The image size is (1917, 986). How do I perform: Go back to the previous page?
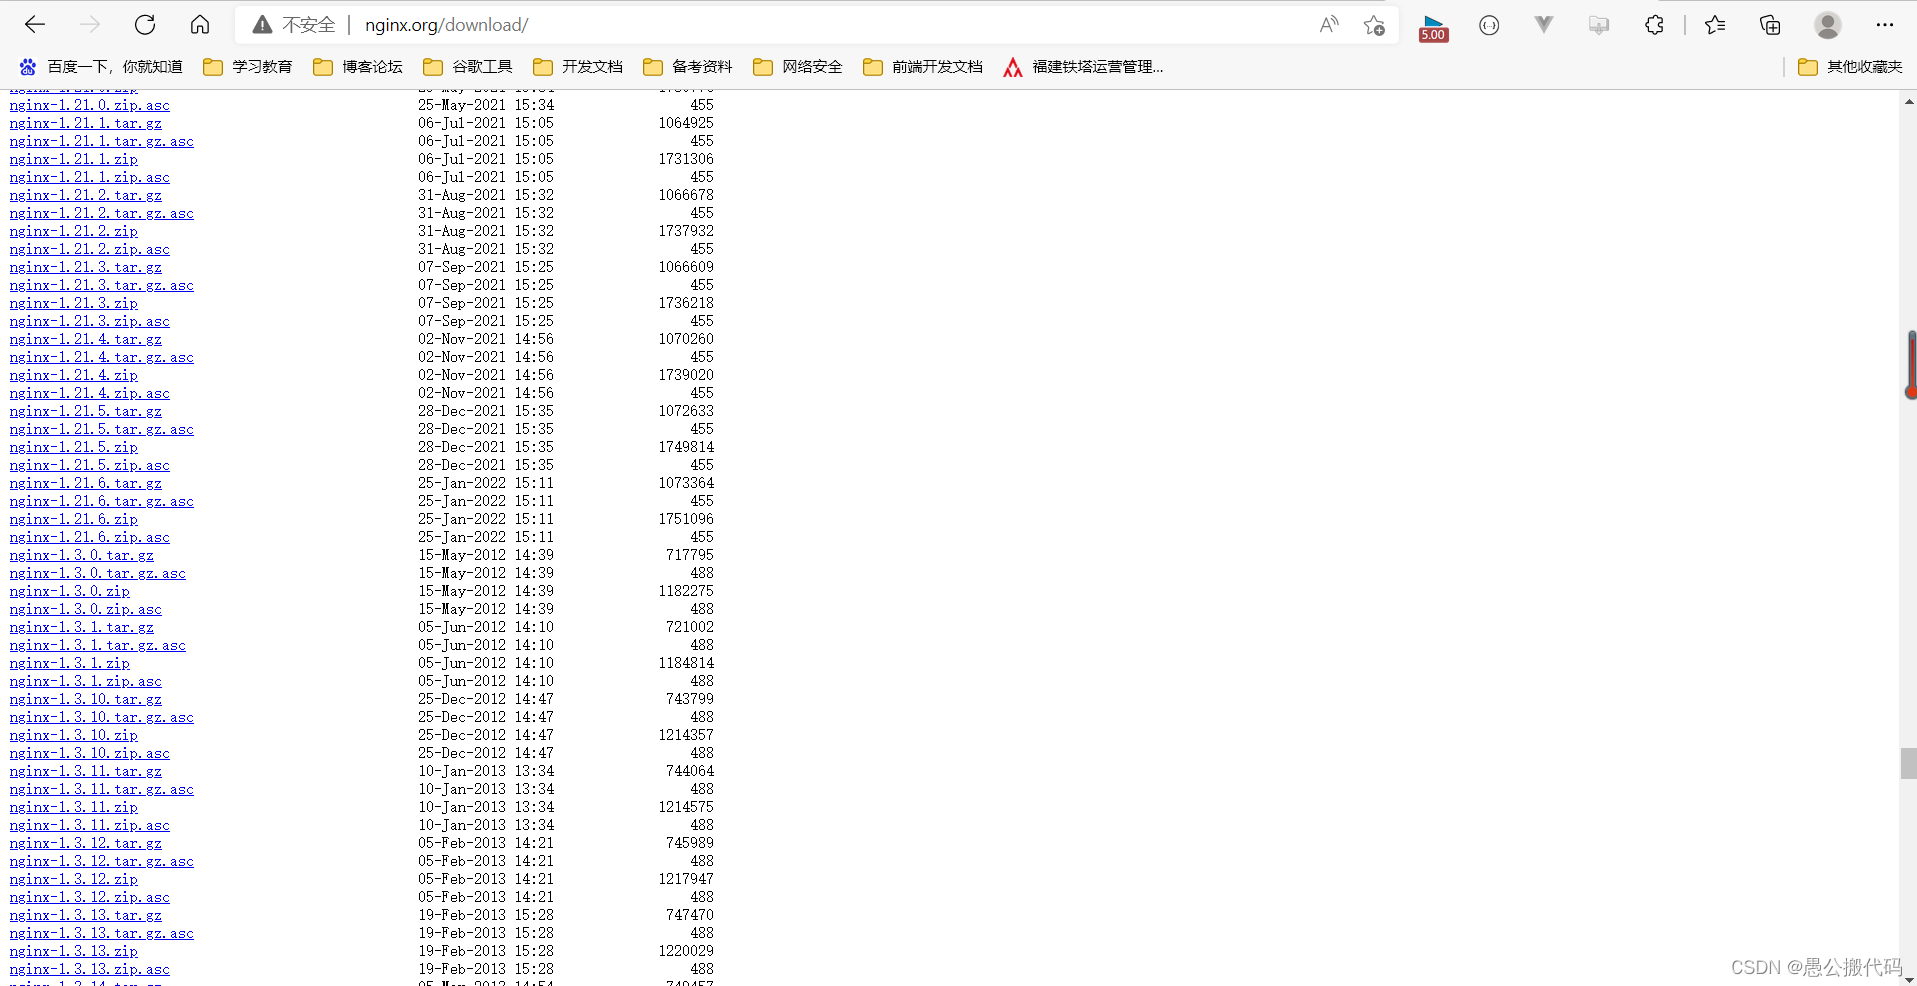tap(35, 25)
